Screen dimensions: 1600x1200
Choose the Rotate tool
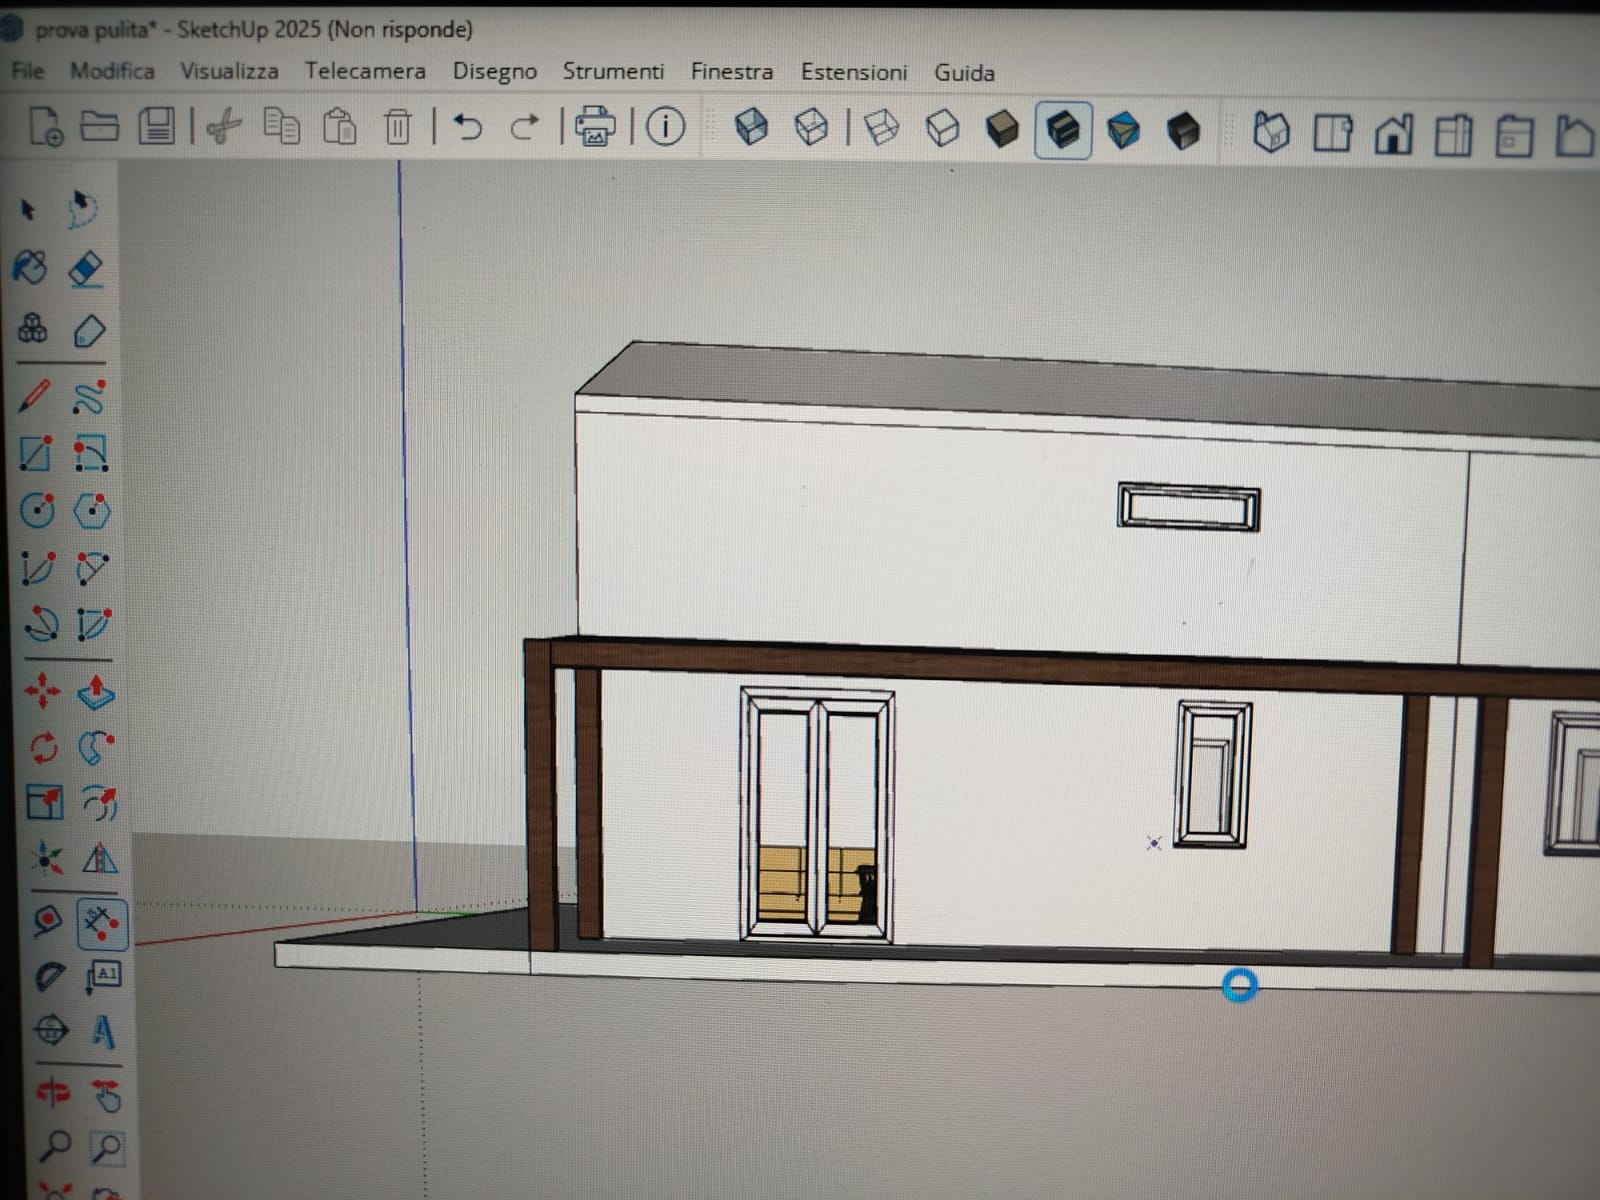(44, 746)
